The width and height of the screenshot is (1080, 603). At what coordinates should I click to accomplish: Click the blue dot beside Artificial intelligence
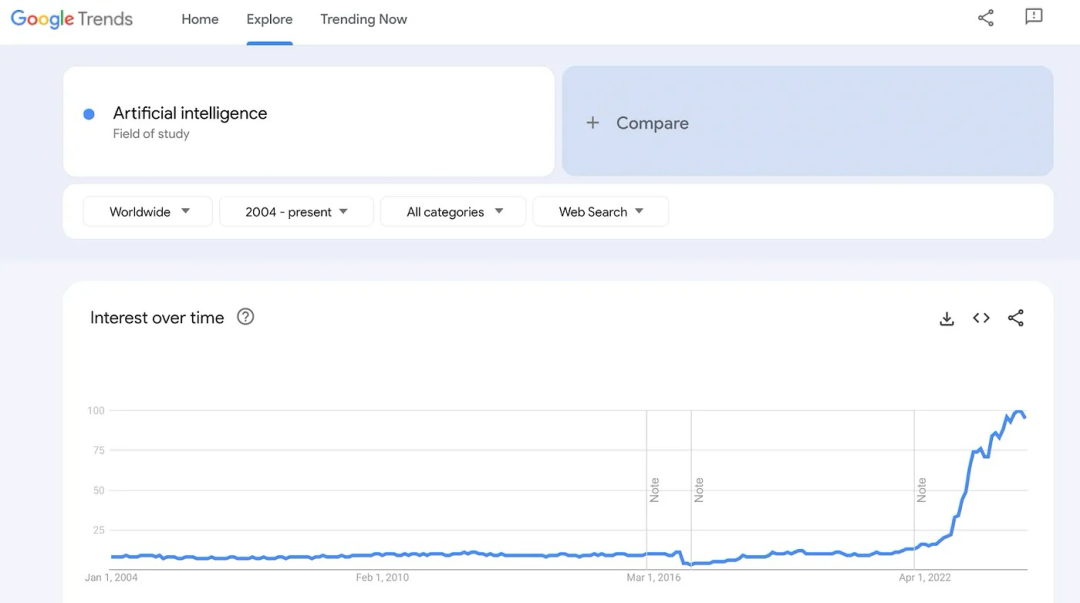point(89,114)
